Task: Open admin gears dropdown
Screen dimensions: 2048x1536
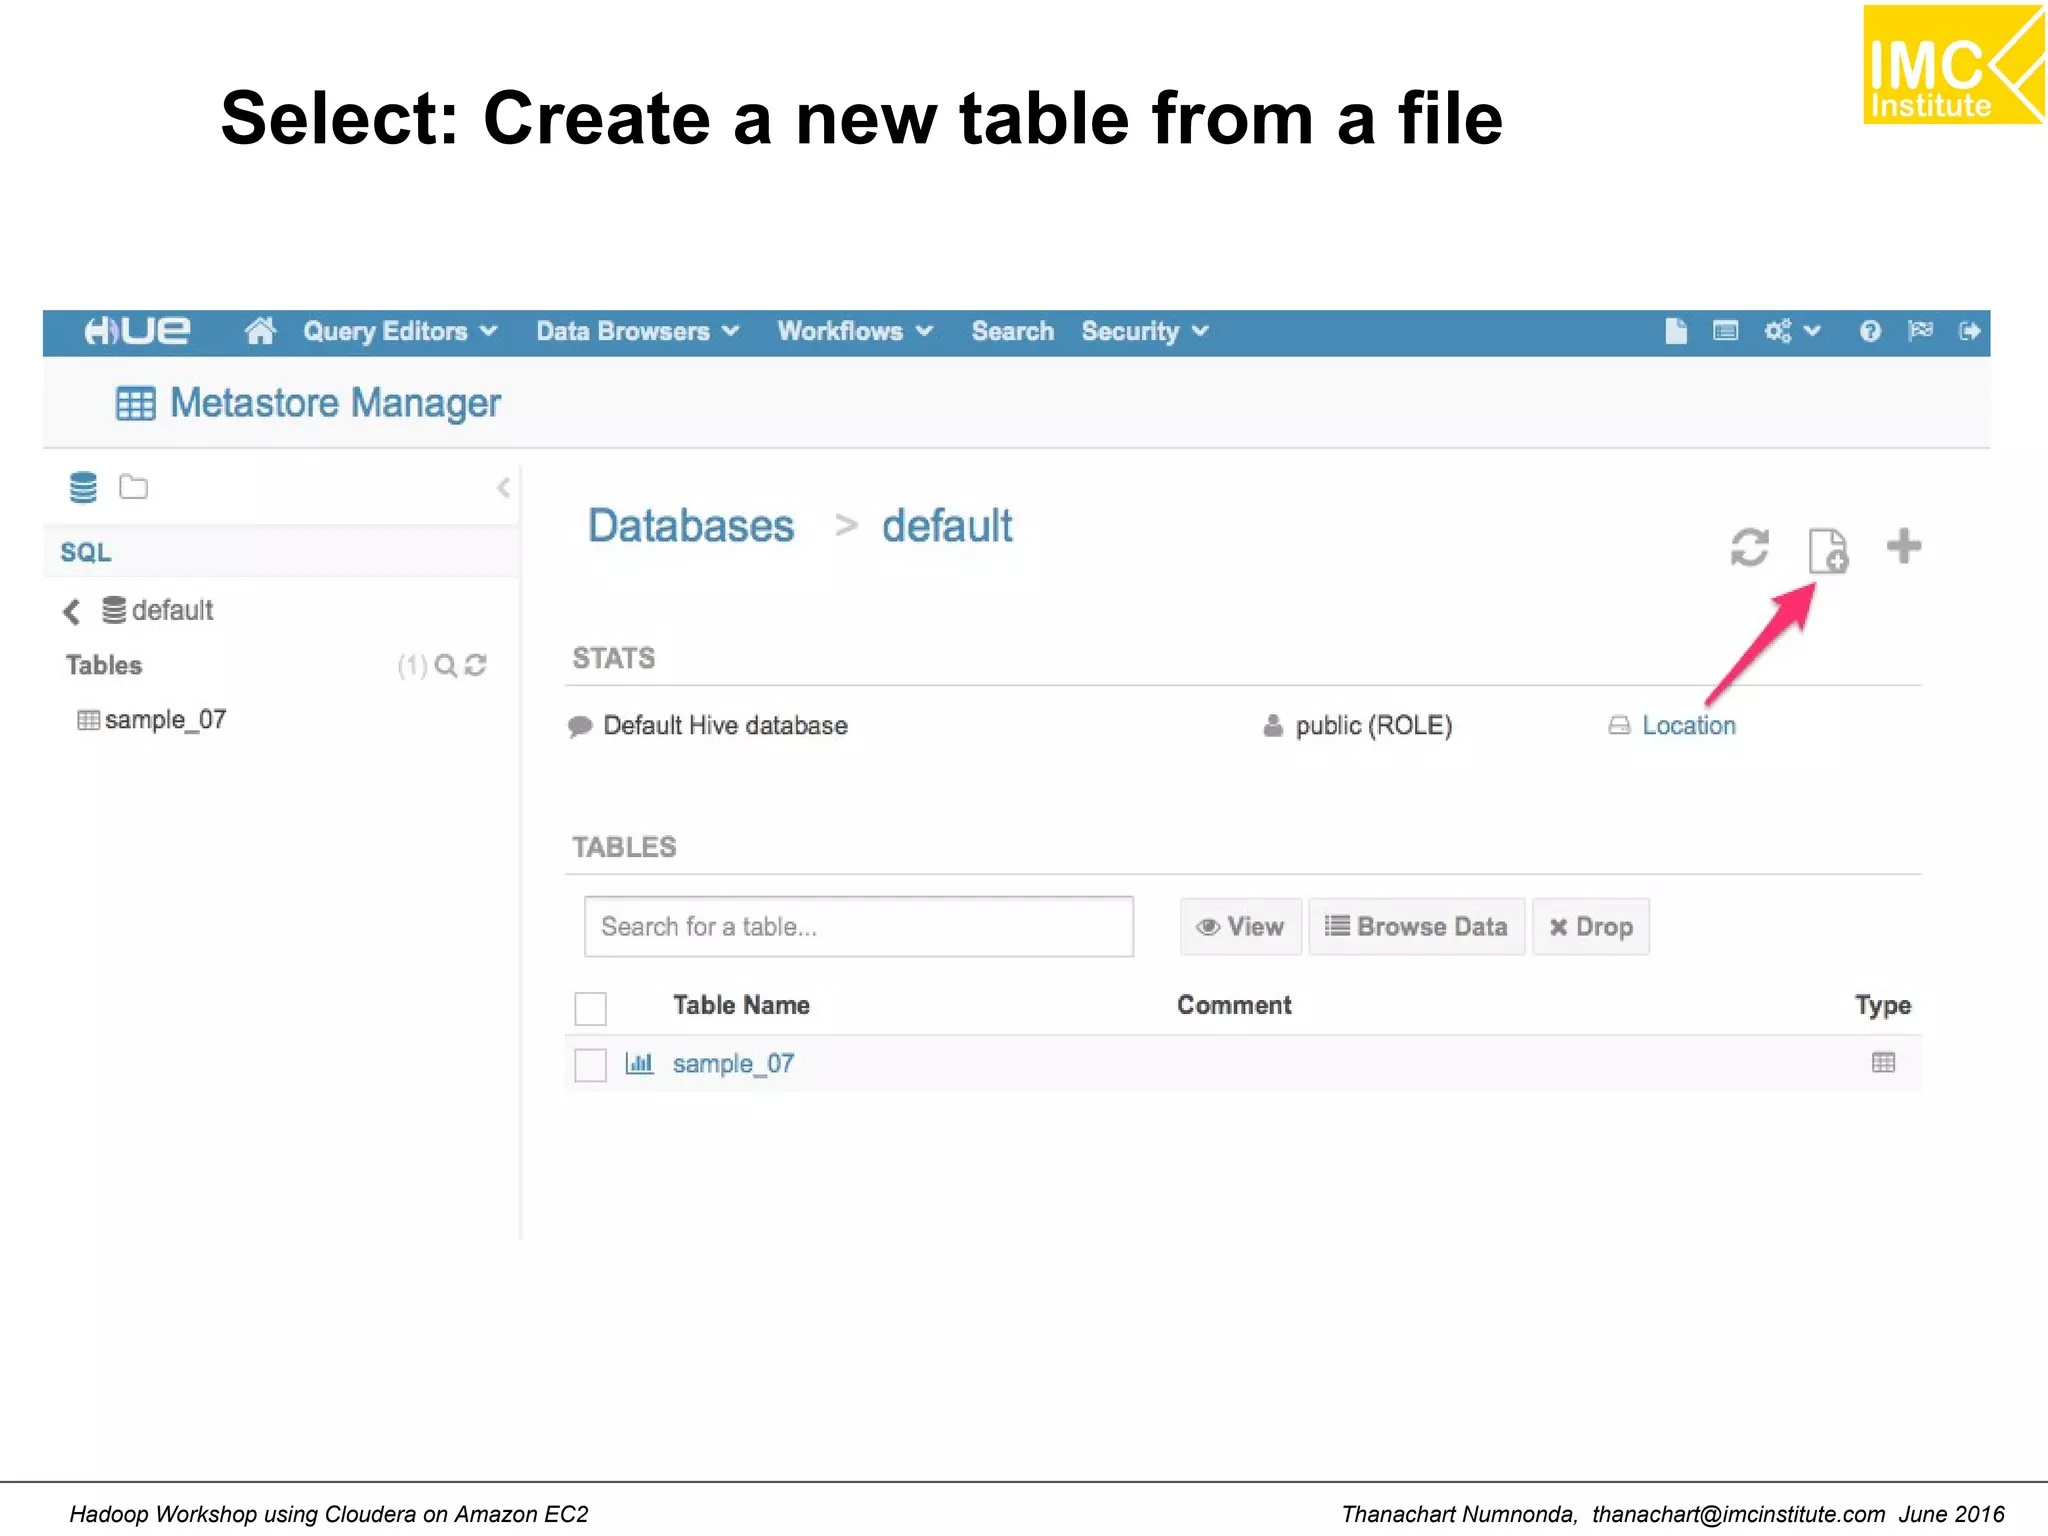Action: [1792, 331]
